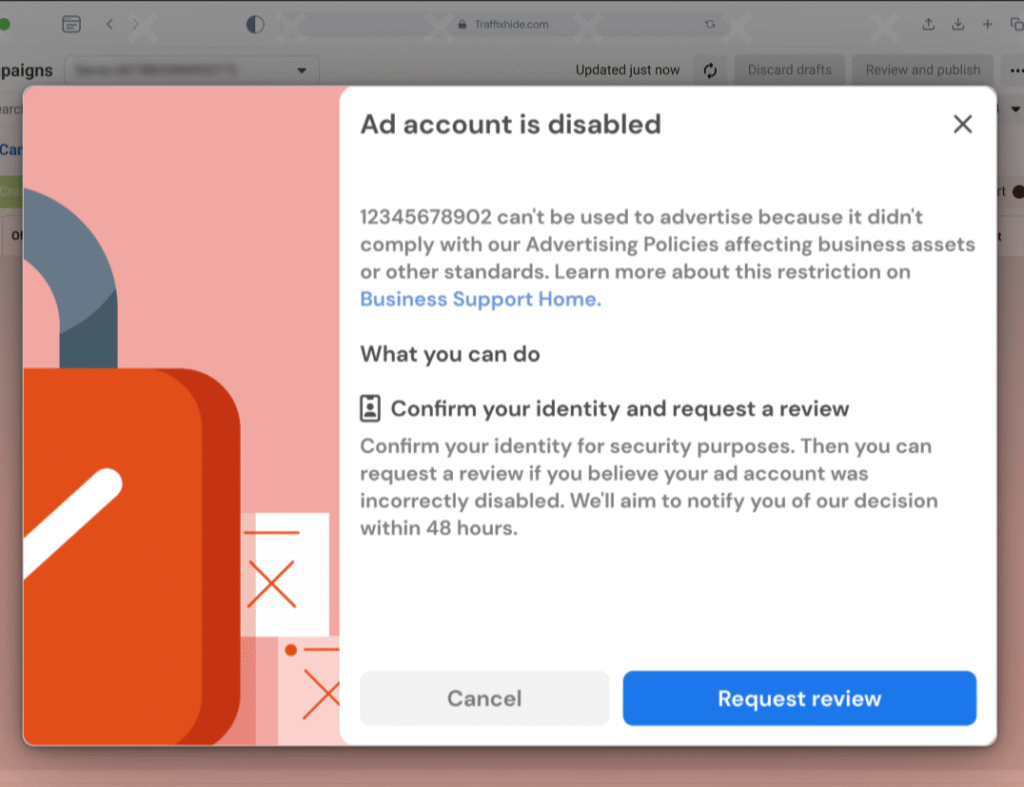Image resolution: width=1024 pixels, height=787 pixels.
Task: Reload the page from the address bar icon
Action: click(710, 24)
